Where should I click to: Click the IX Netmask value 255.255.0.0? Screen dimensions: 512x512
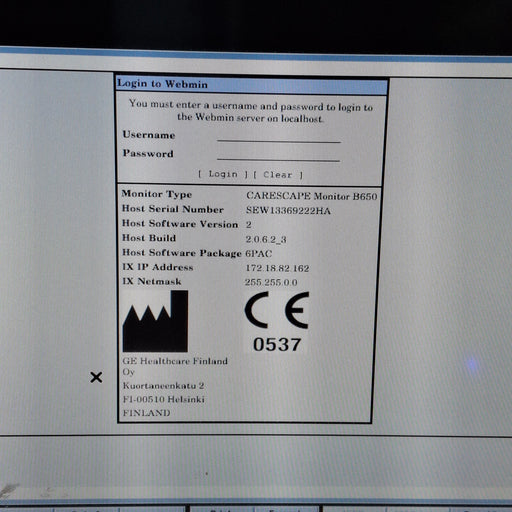[271, 282]
